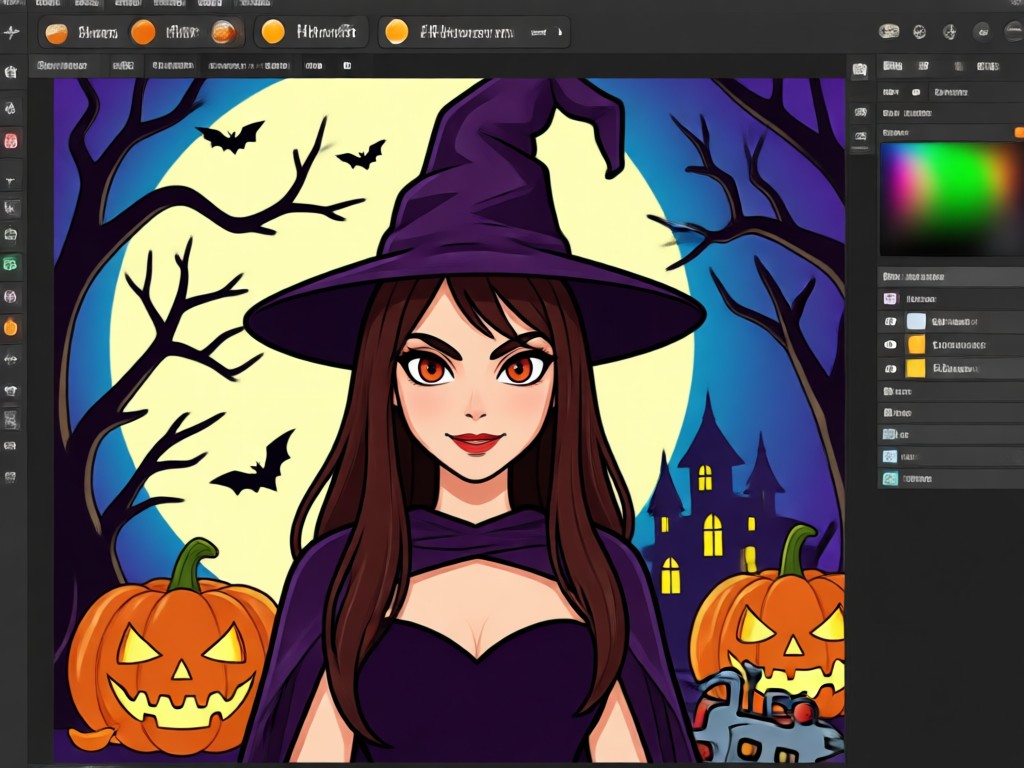Click the second short label in the options bar

(123, 65)
